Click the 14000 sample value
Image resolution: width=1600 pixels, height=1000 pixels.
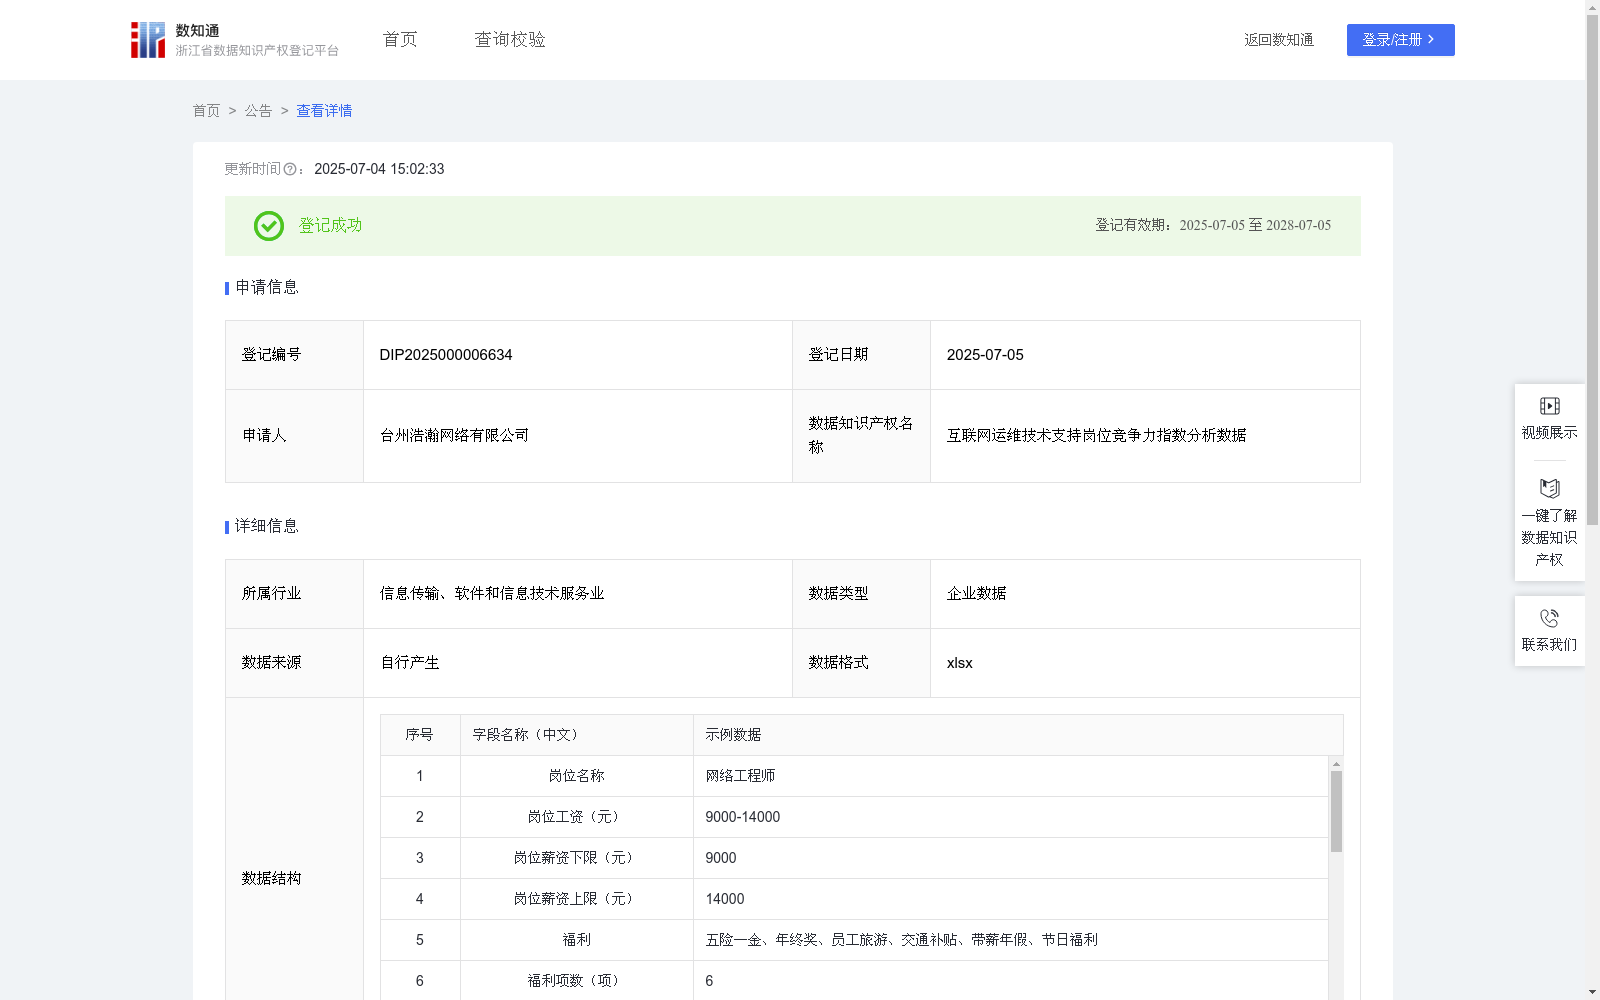point(725,899)
